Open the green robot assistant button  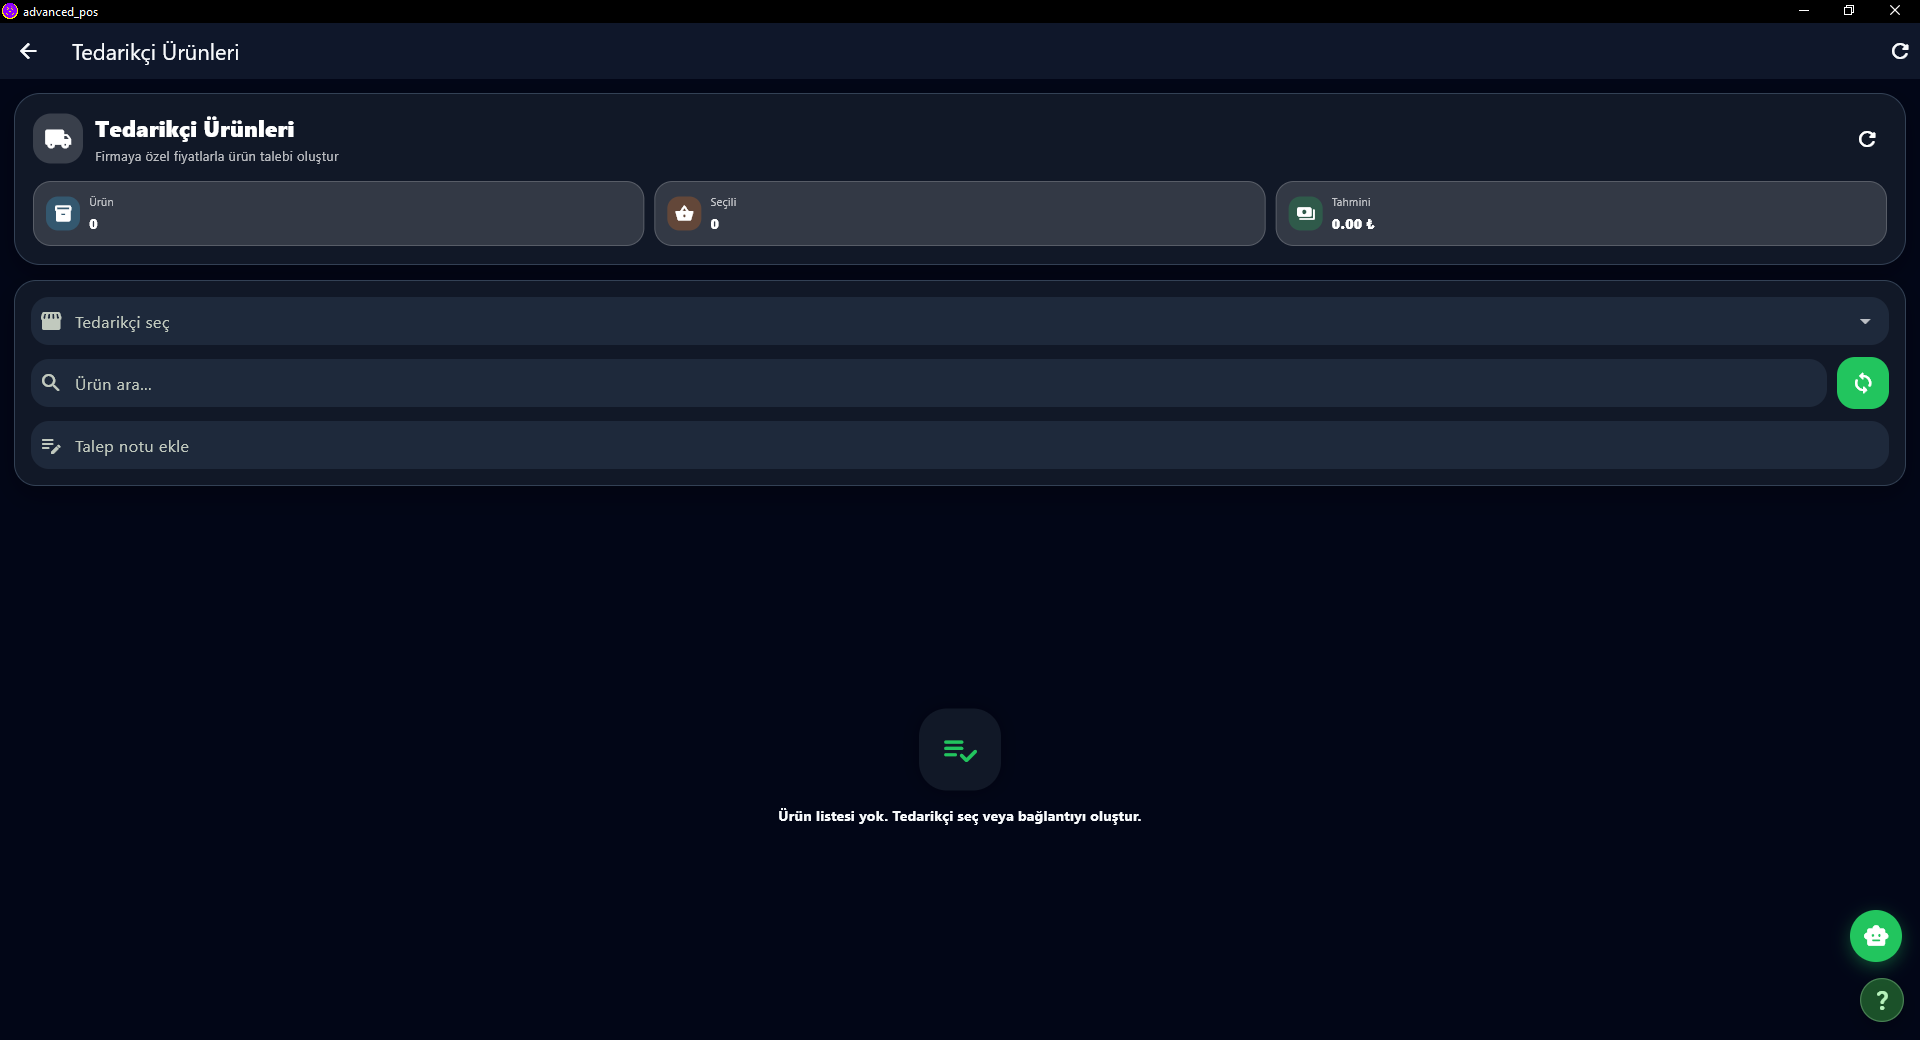pyautogui.click(x=1876, y=936)
